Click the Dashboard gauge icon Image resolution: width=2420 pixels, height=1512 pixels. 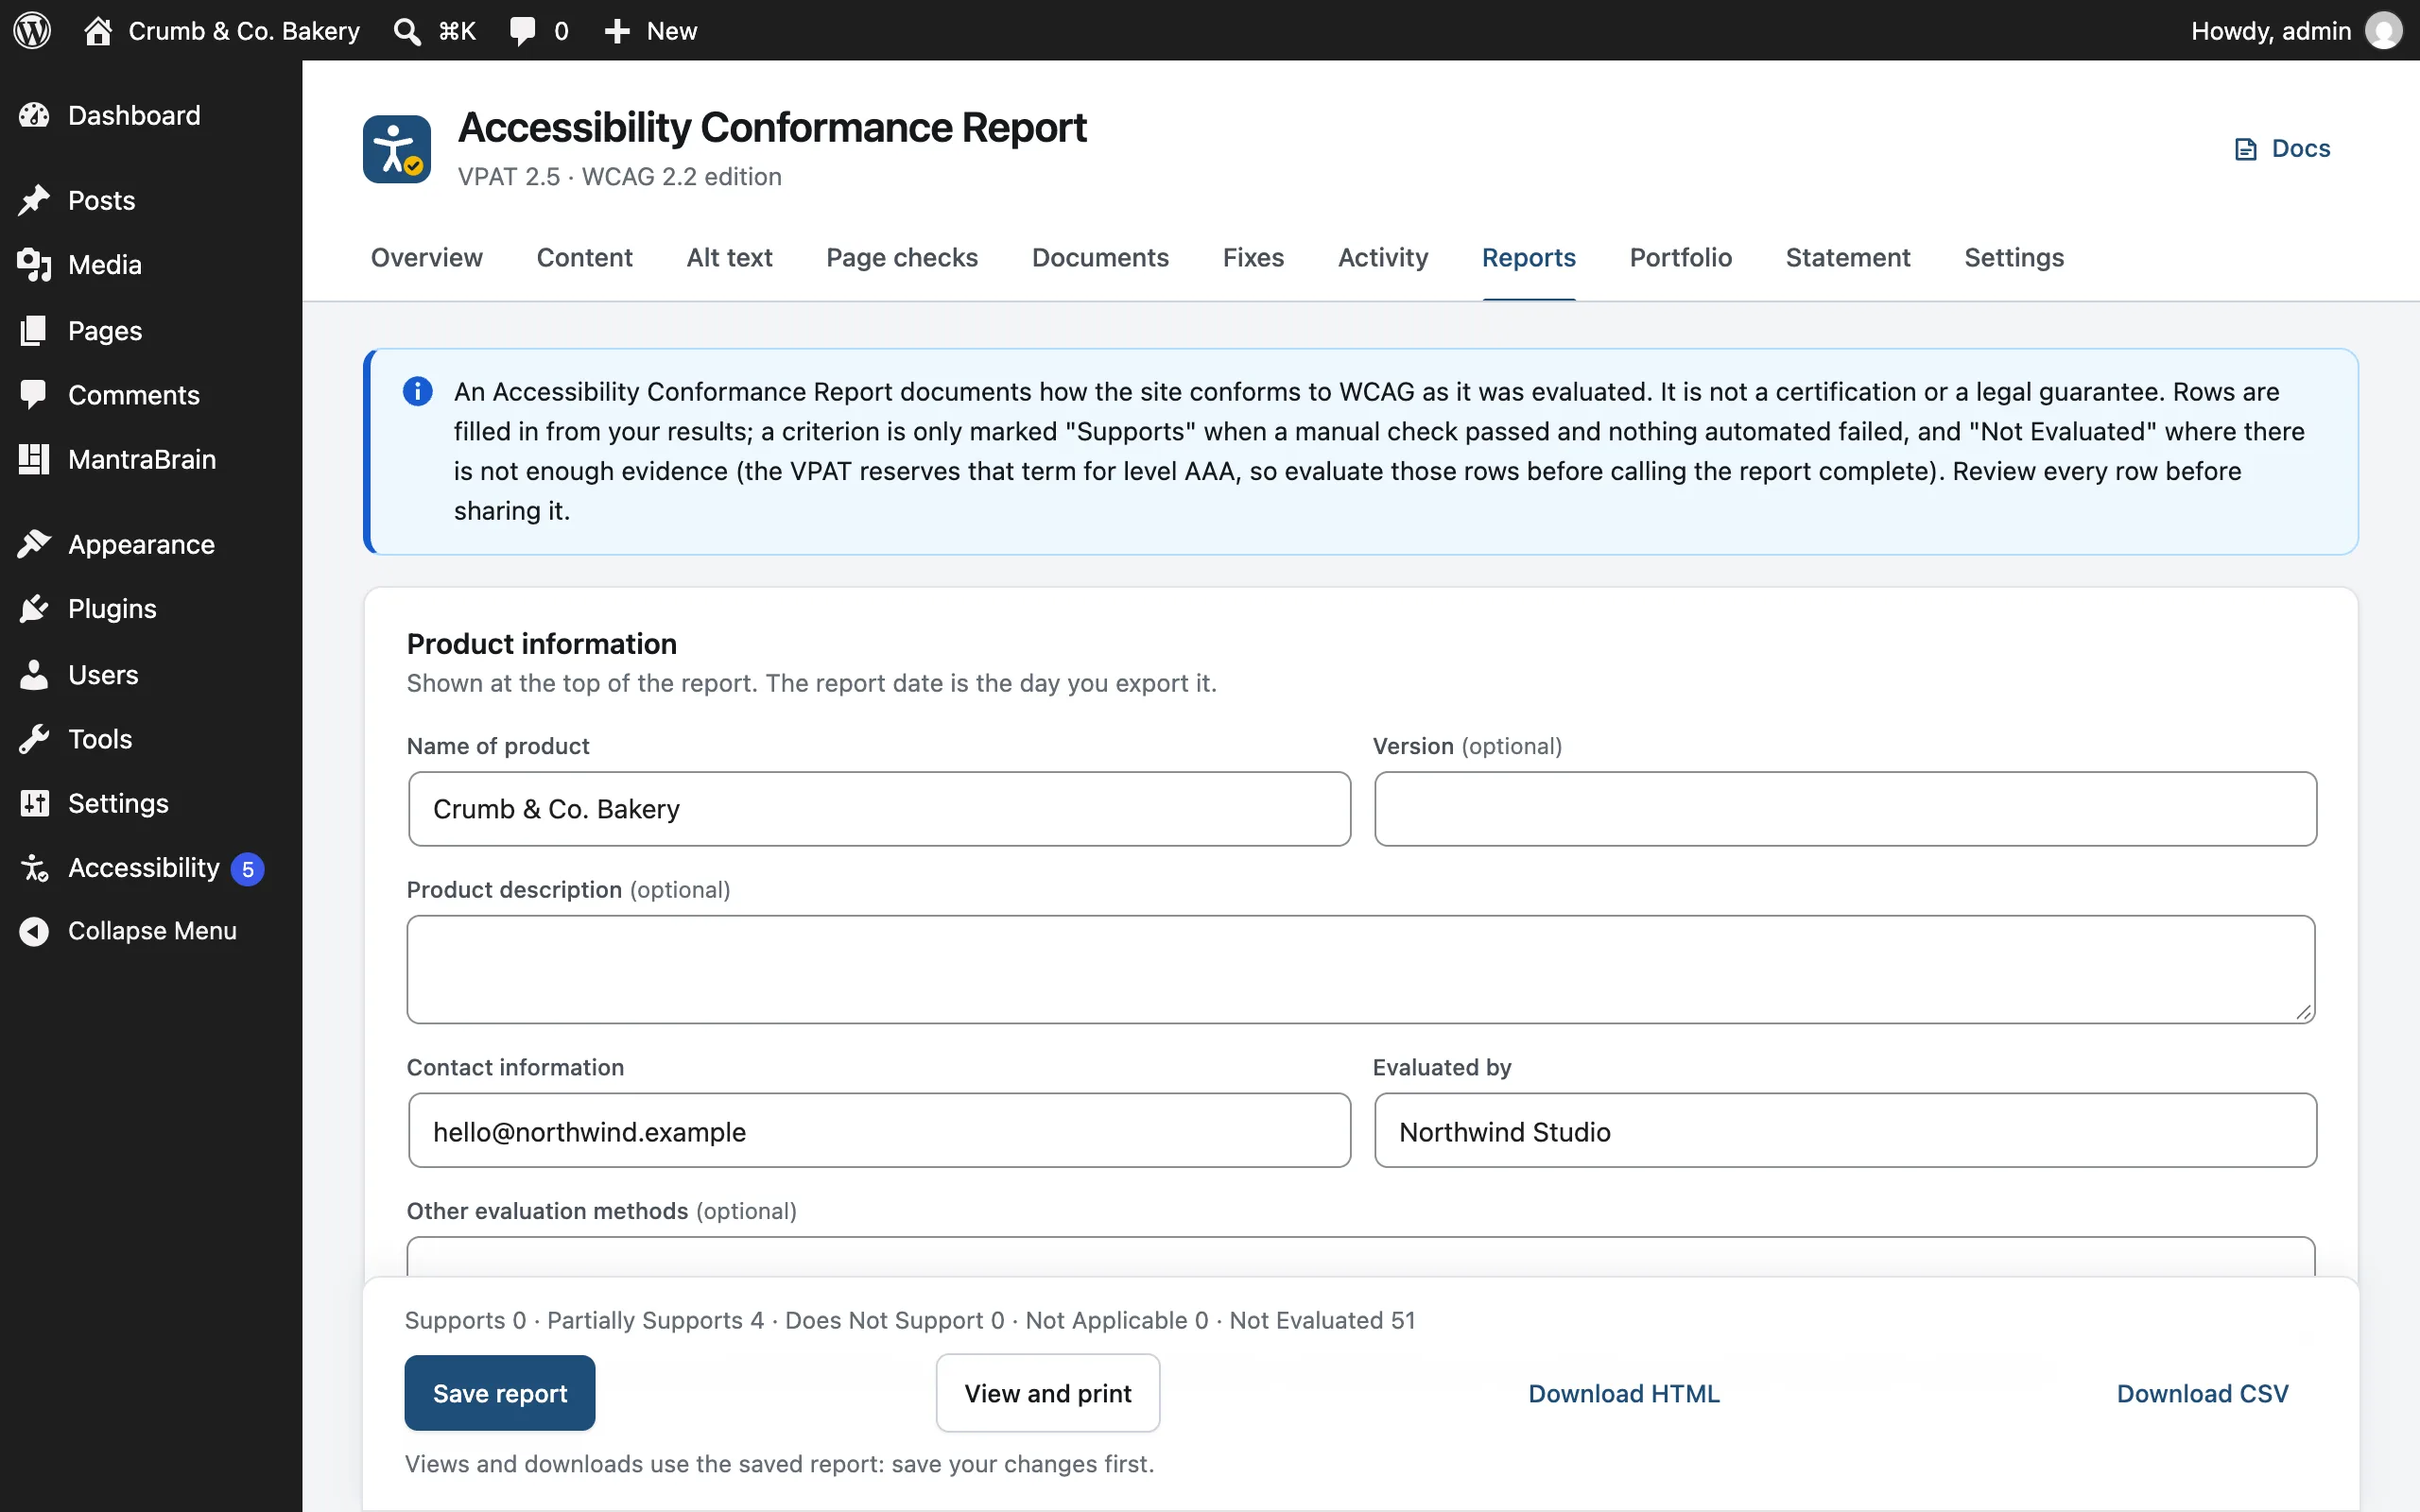(x=34, y=115)
